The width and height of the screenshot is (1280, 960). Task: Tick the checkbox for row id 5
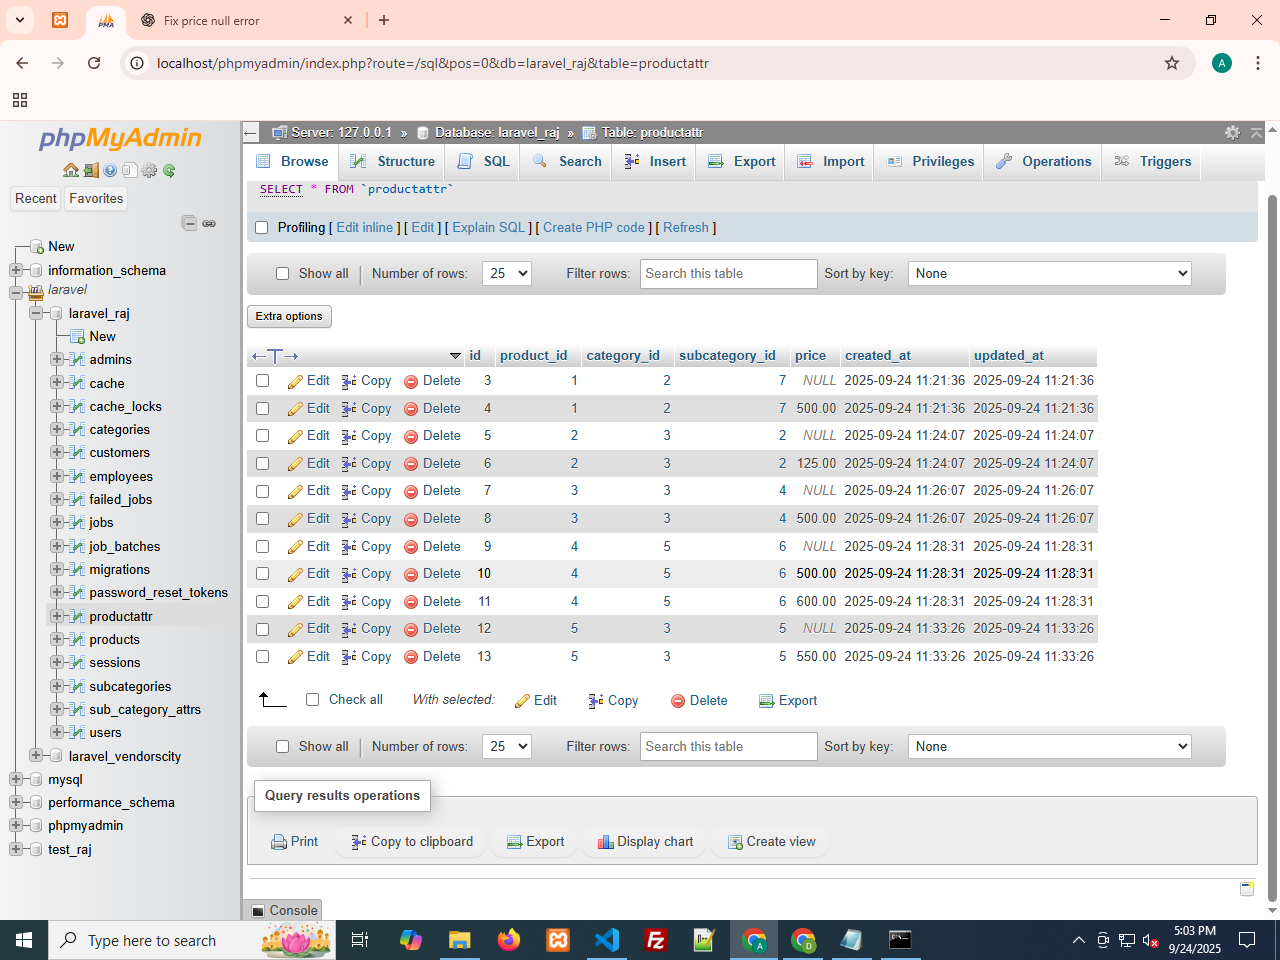click(263, 436)
